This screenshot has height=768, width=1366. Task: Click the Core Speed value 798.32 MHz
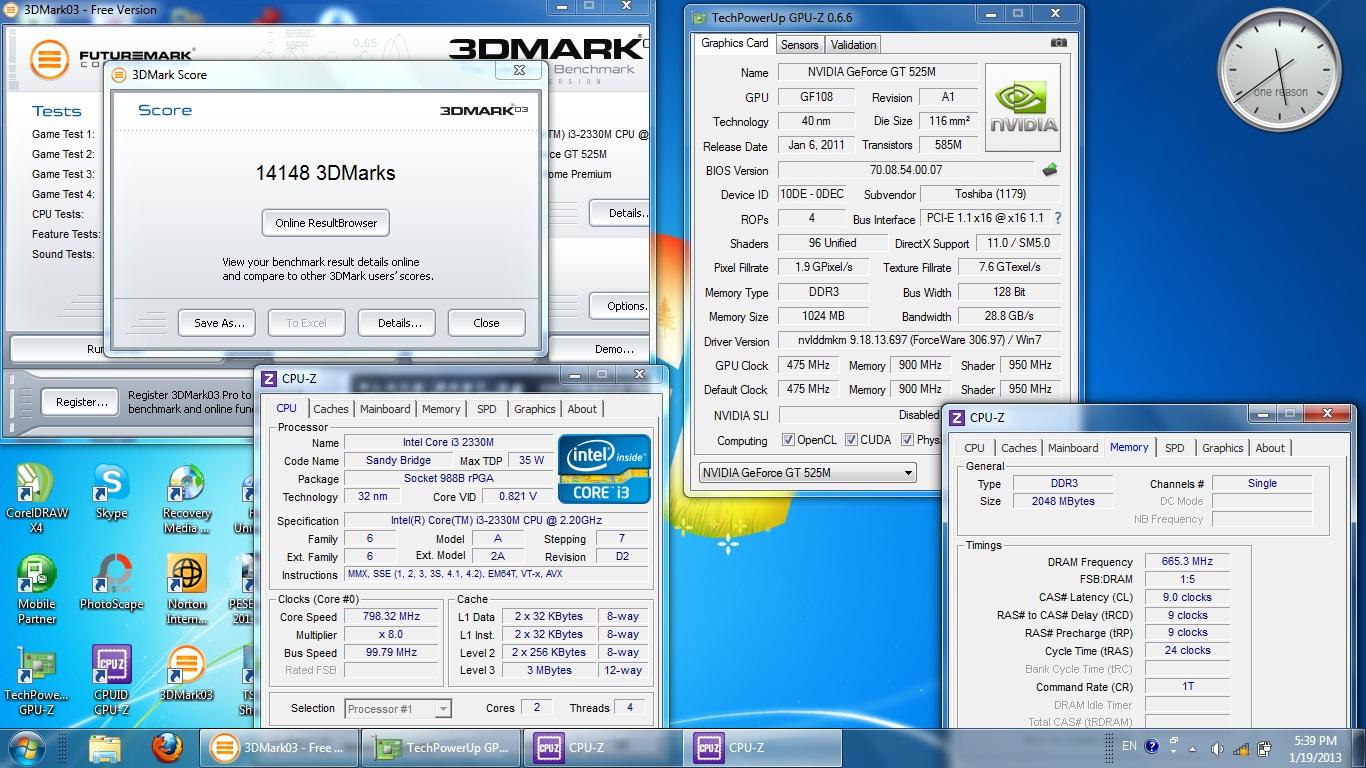pyautogui.click(x=391, y=617)
